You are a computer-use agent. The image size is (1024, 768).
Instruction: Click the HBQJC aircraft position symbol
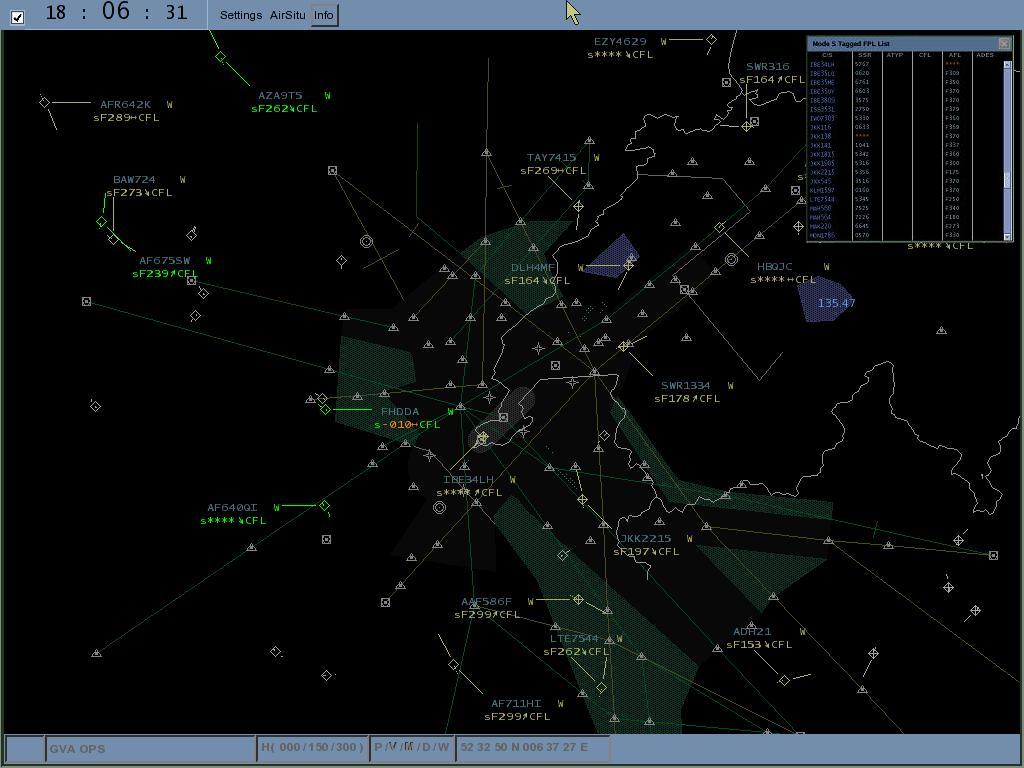[799, 227]
